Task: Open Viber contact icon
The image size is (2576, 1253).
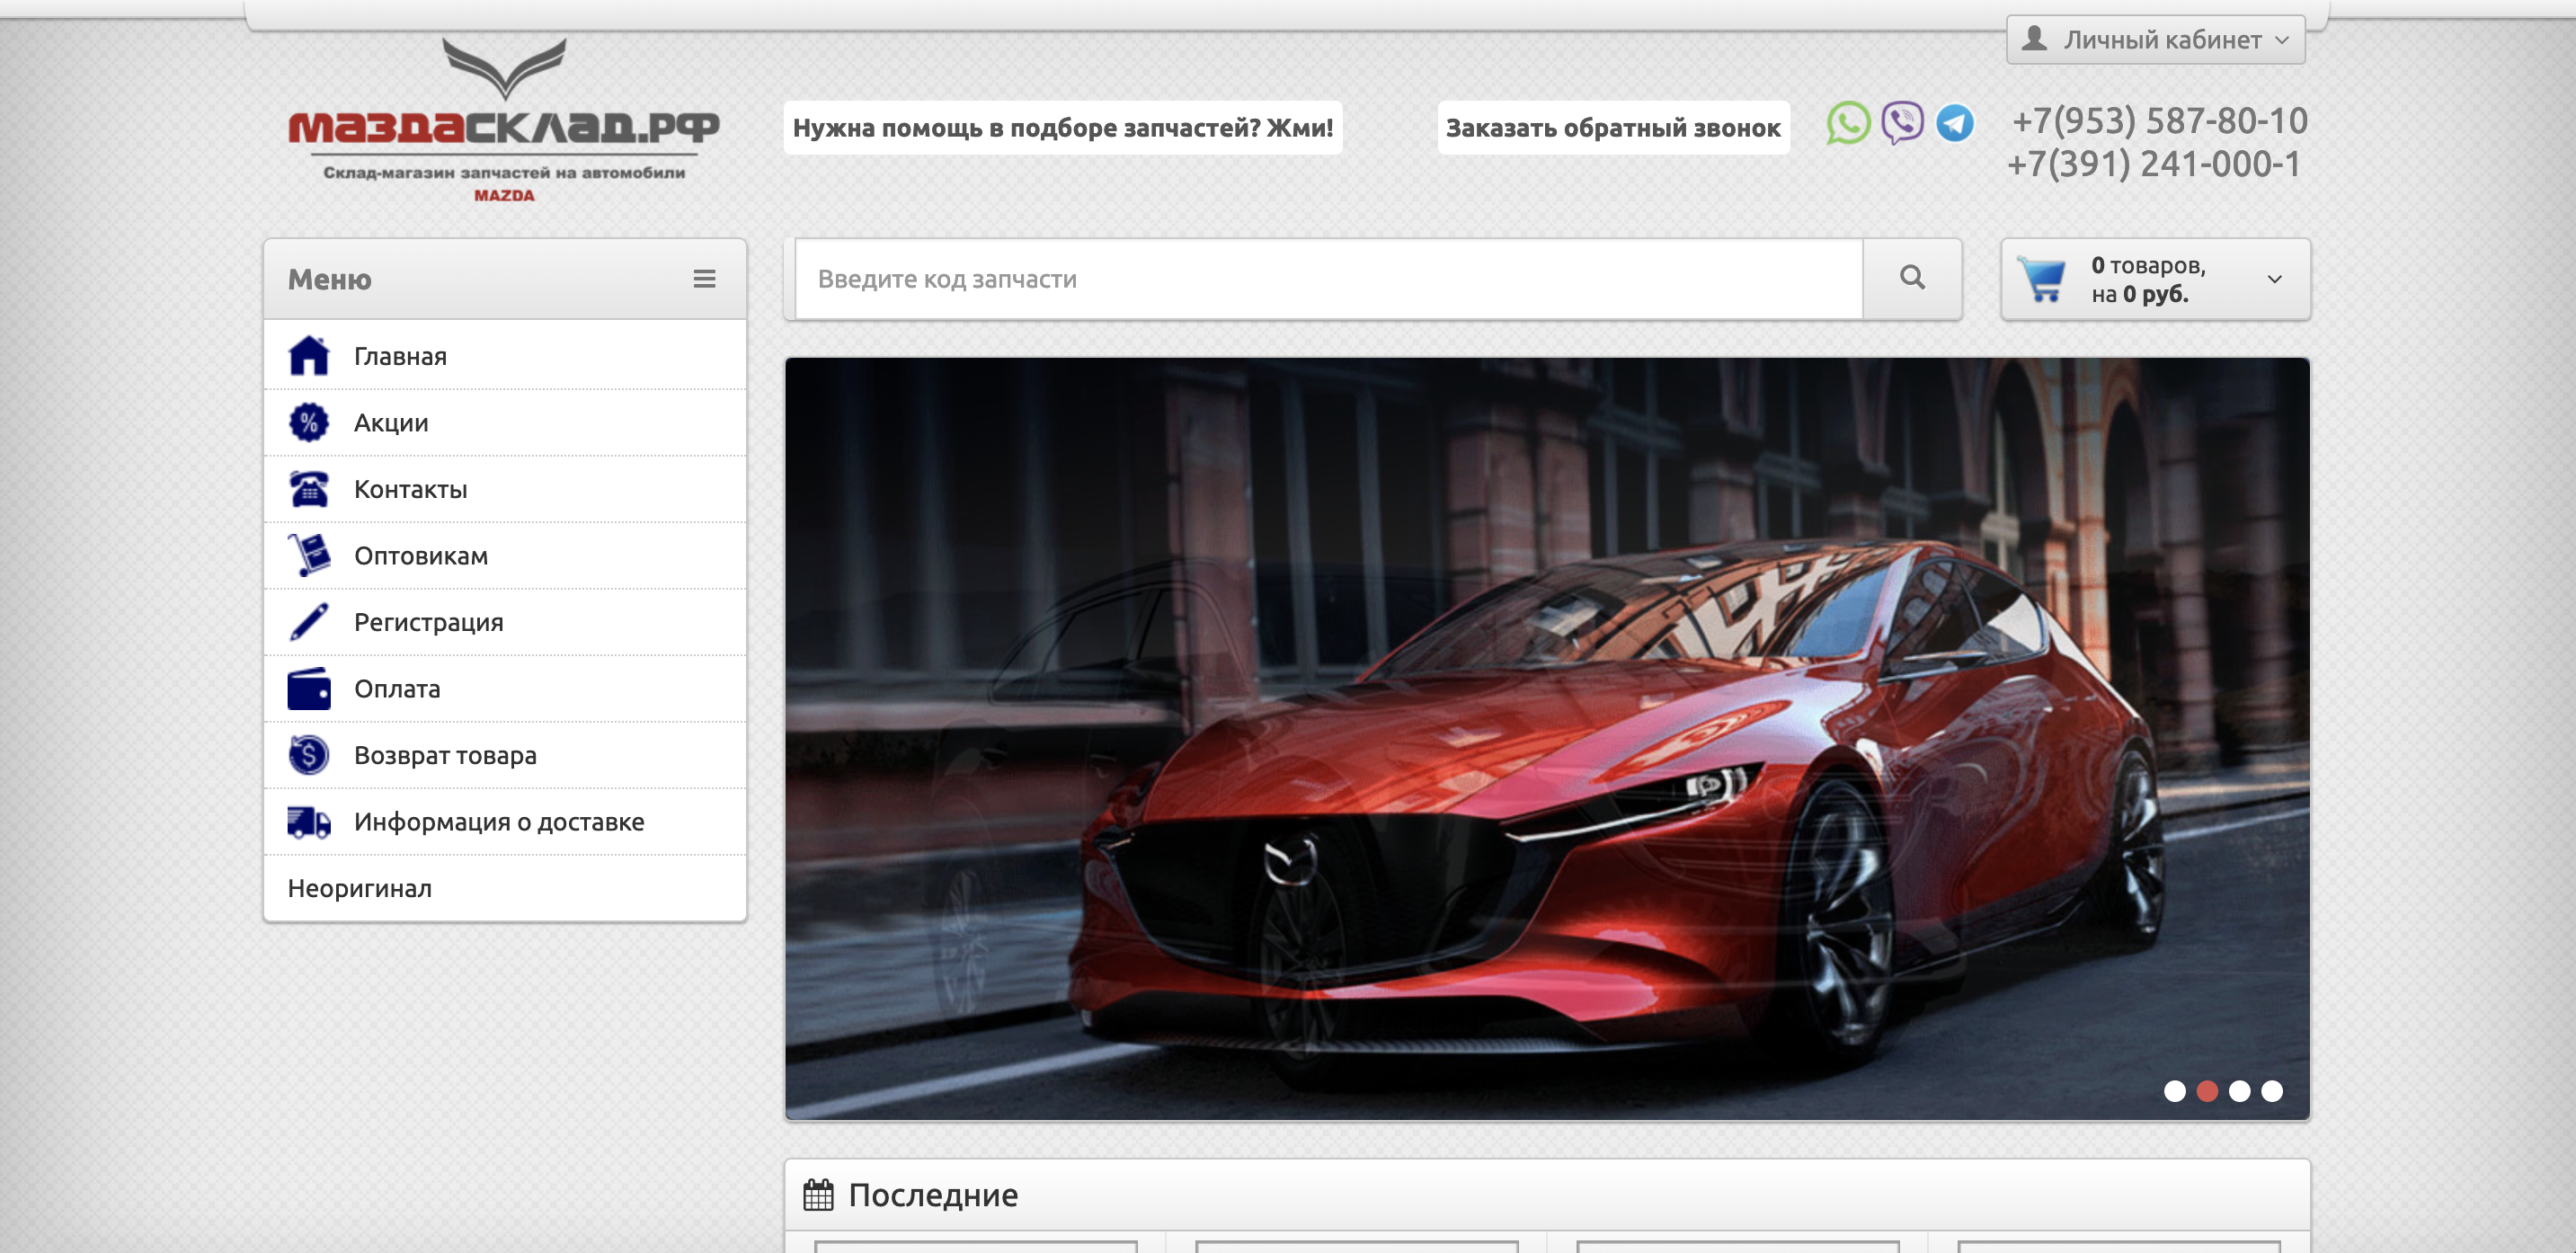Action: [x=1901, y=124]
